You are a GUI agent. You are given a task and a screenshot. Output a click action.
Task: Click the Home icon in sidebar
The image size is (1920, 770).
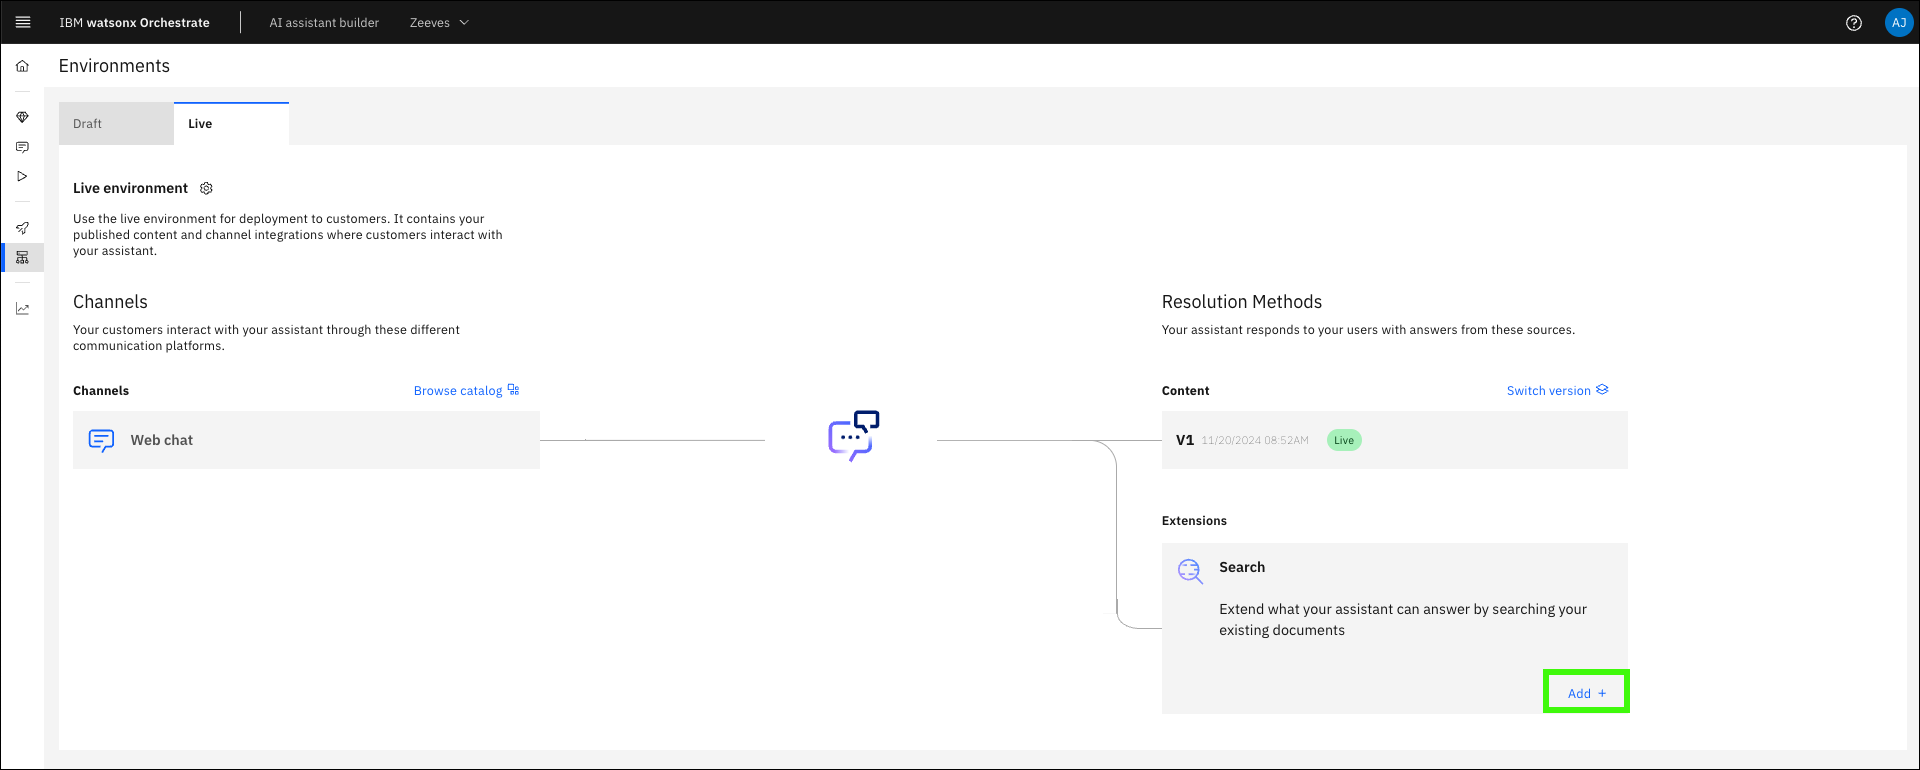click(22, 66)
